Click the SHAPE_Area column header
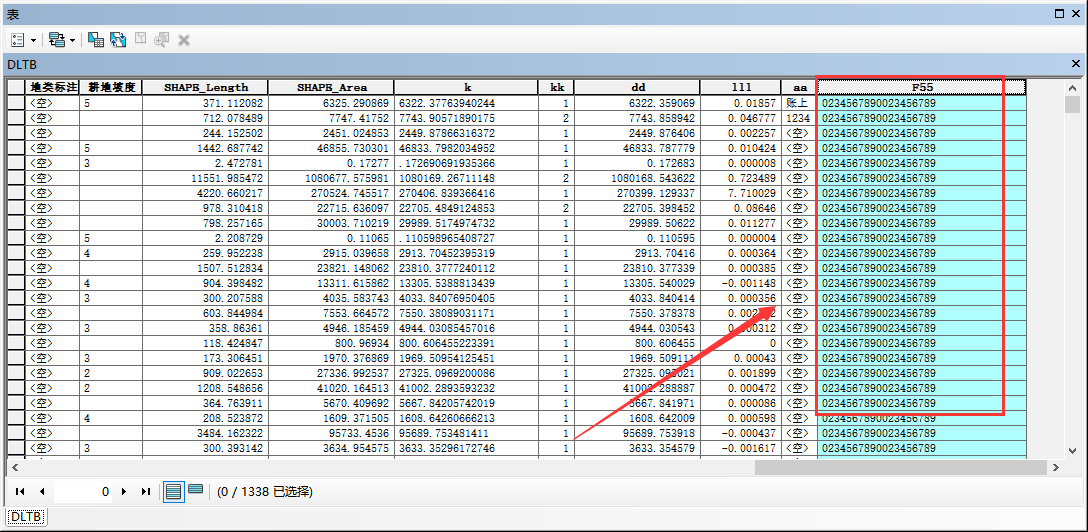1088x532 pixels. point(331,87)
